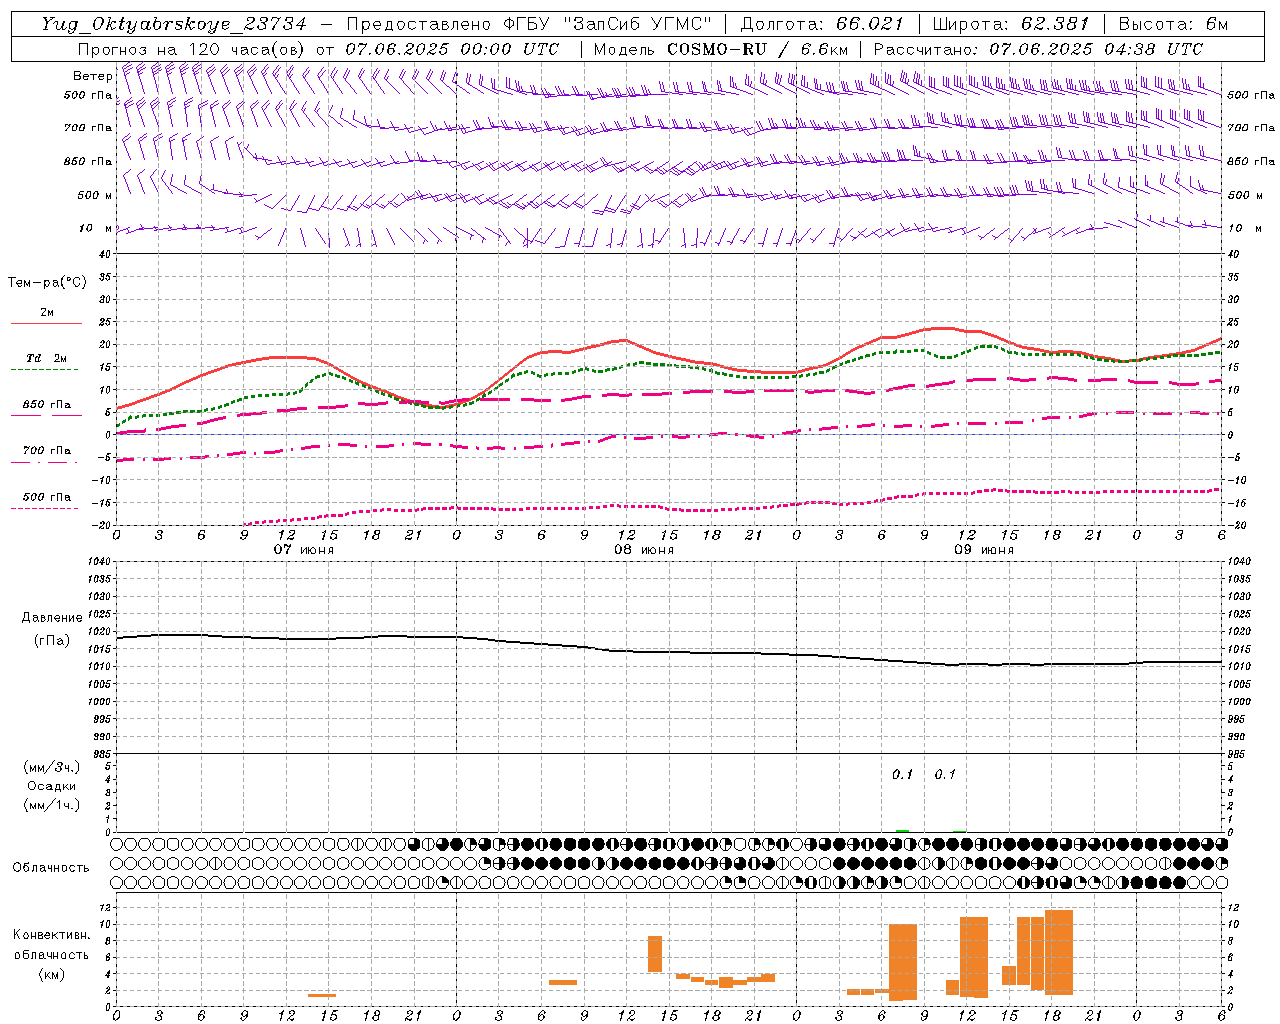Click the Тем-ра(°C) panel label

point(47,283)
